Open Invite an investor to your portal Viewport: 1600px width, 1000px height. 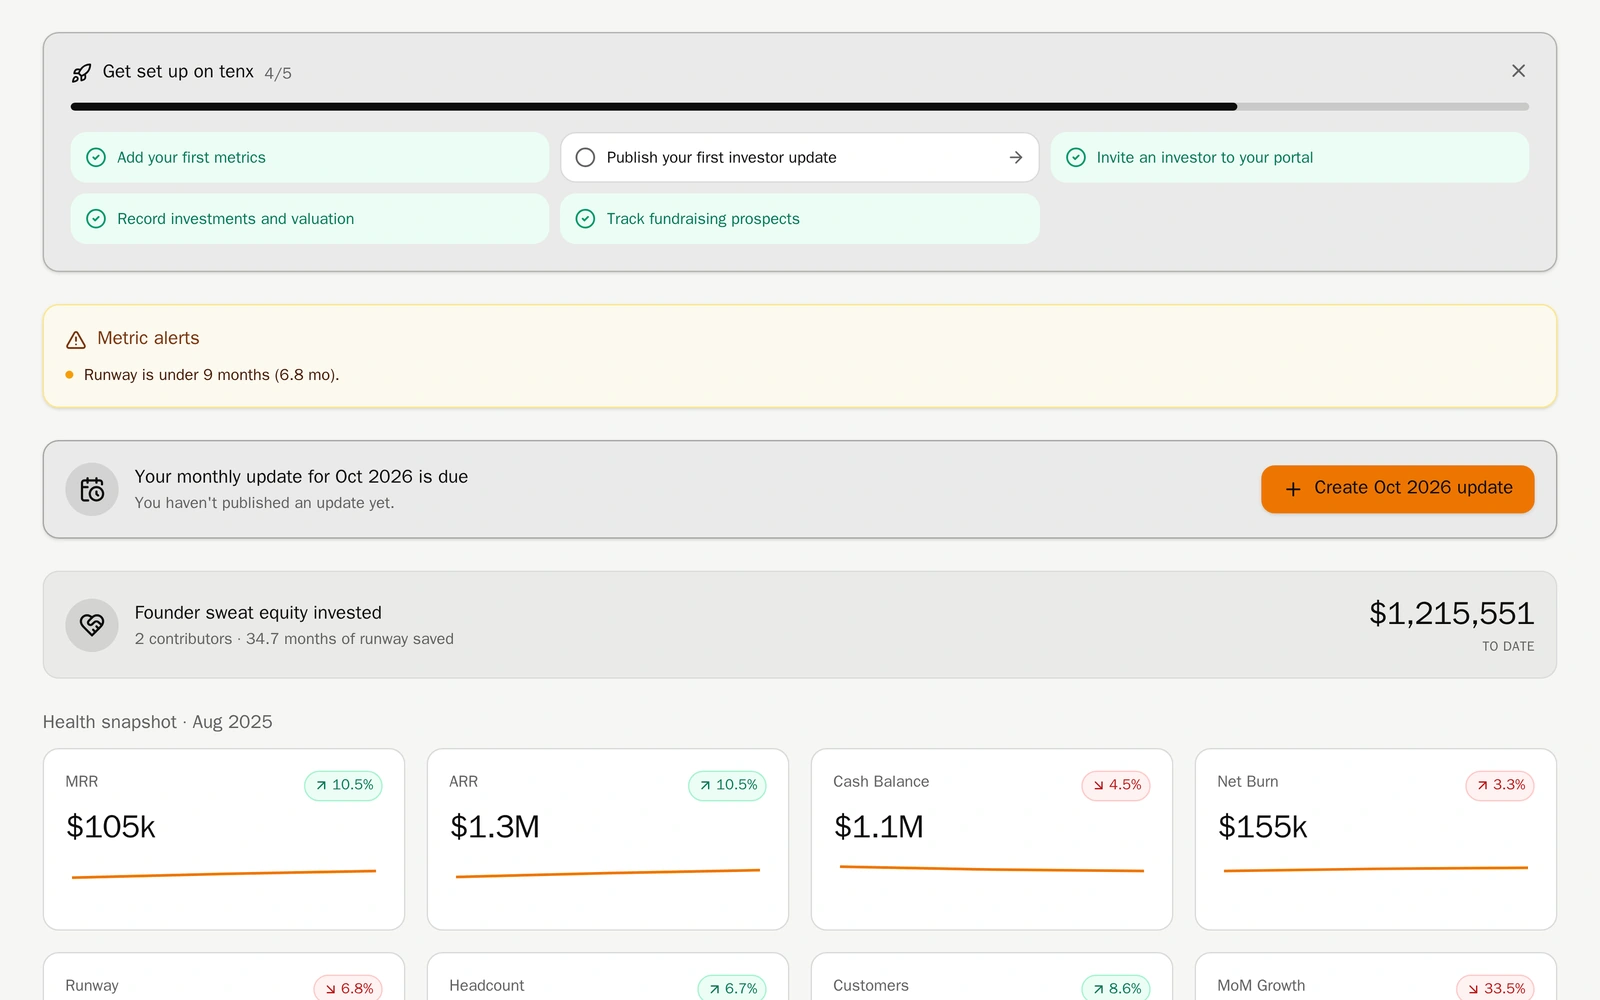[x=1290, y=157]
